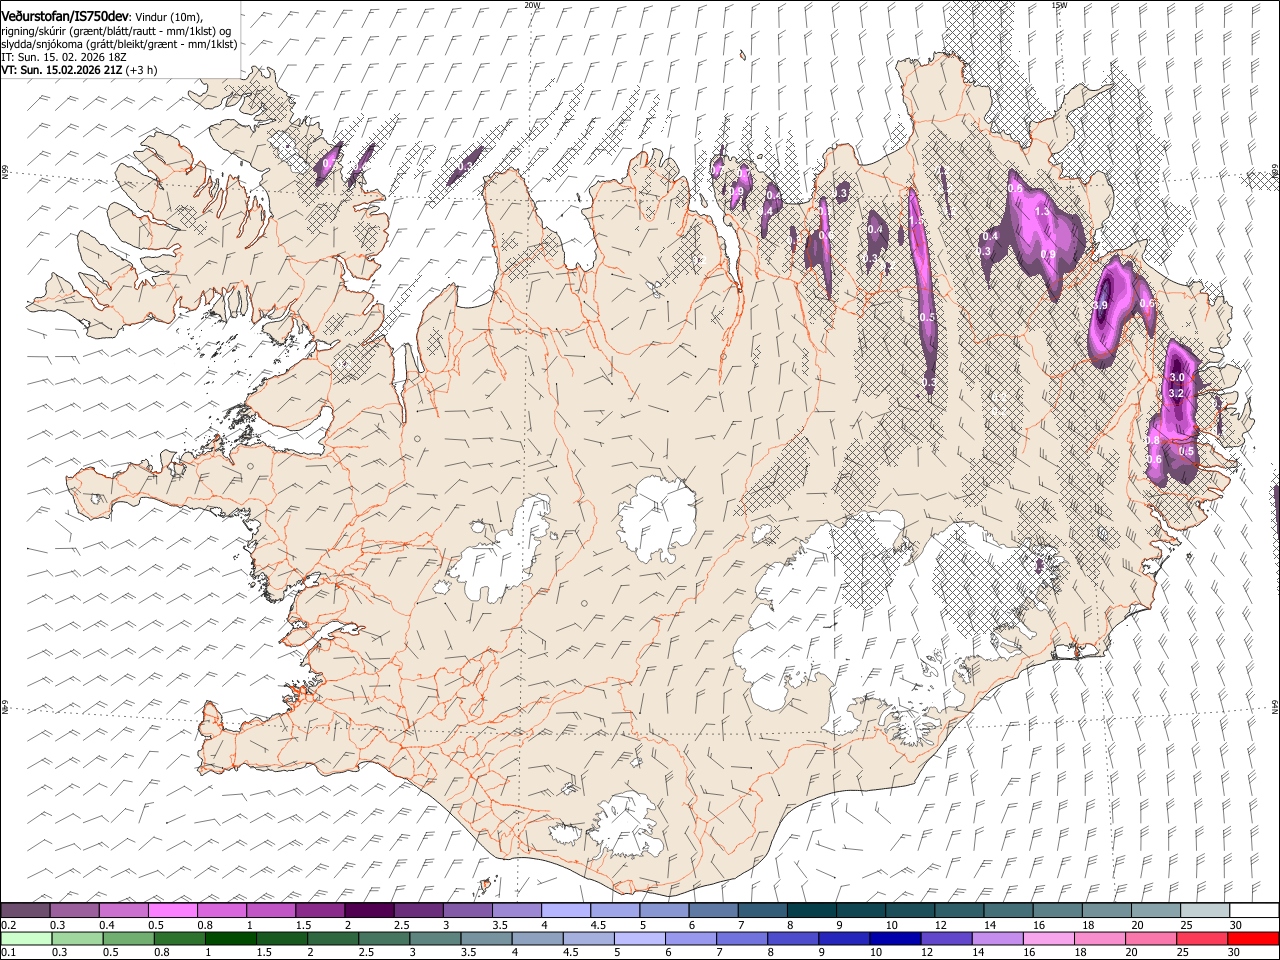This screenshot has width=1280, height=960.
Task: Click the 1.3 label in magenta snow patch
Action: click(1042, 212)
